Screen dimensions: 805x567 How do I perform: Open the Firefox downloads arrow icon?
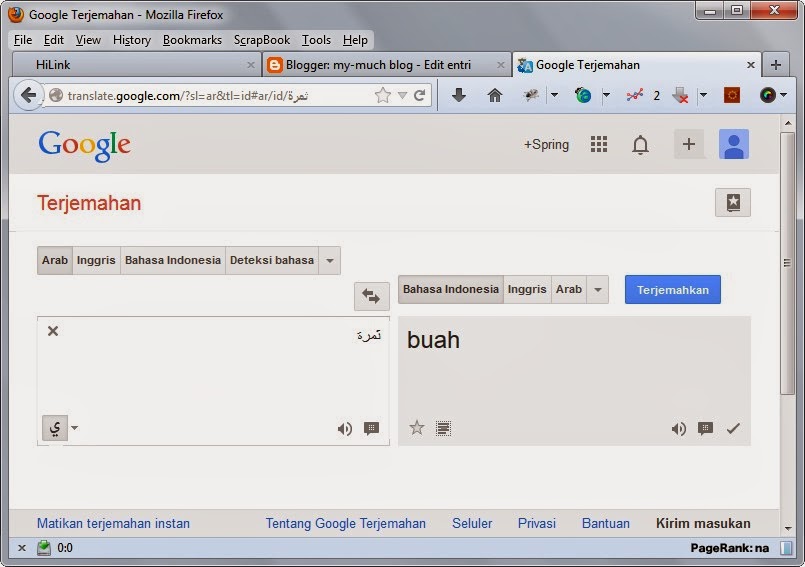(458, 94)
